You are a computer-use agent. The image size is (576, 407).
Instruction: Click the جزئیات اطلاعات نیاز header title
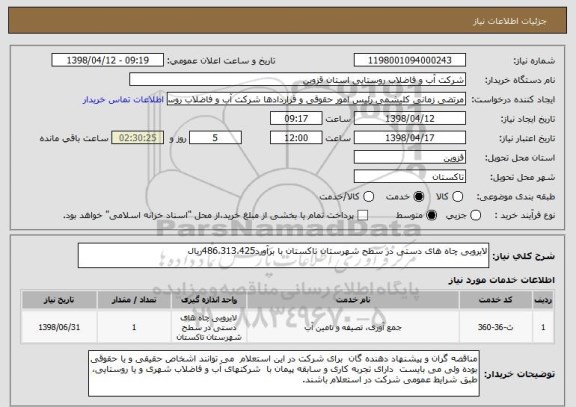point(510,22)
